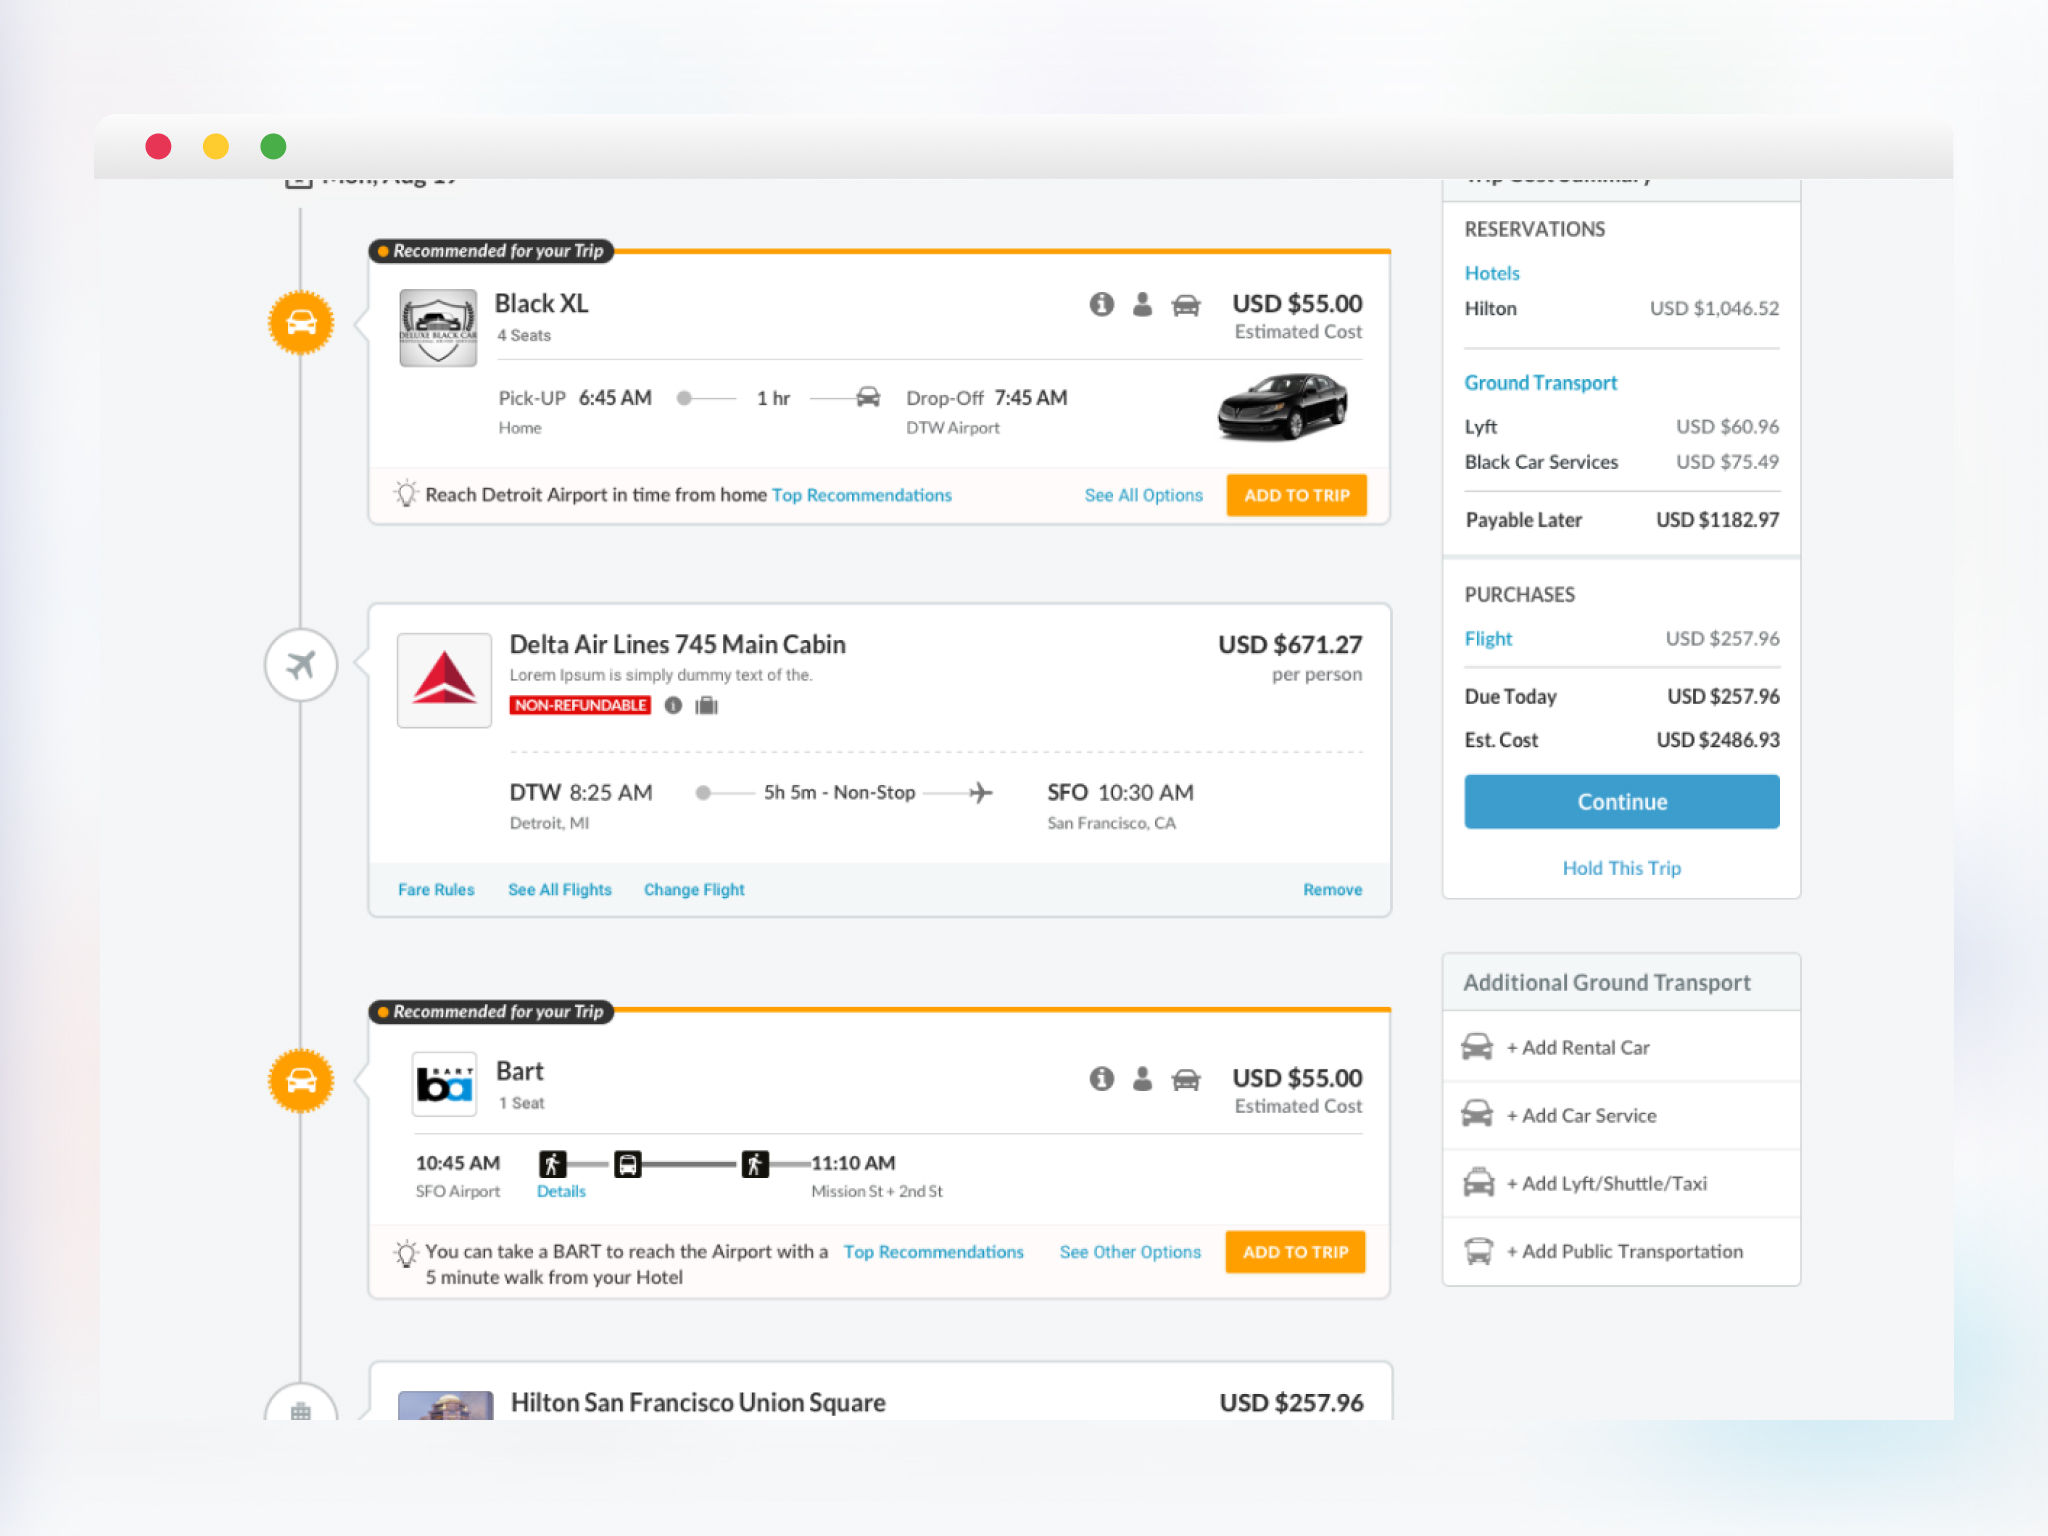Click the Delta Air Lines 745 Main Cabin title
This screenshot has width=2048, height=1536.
678,644
